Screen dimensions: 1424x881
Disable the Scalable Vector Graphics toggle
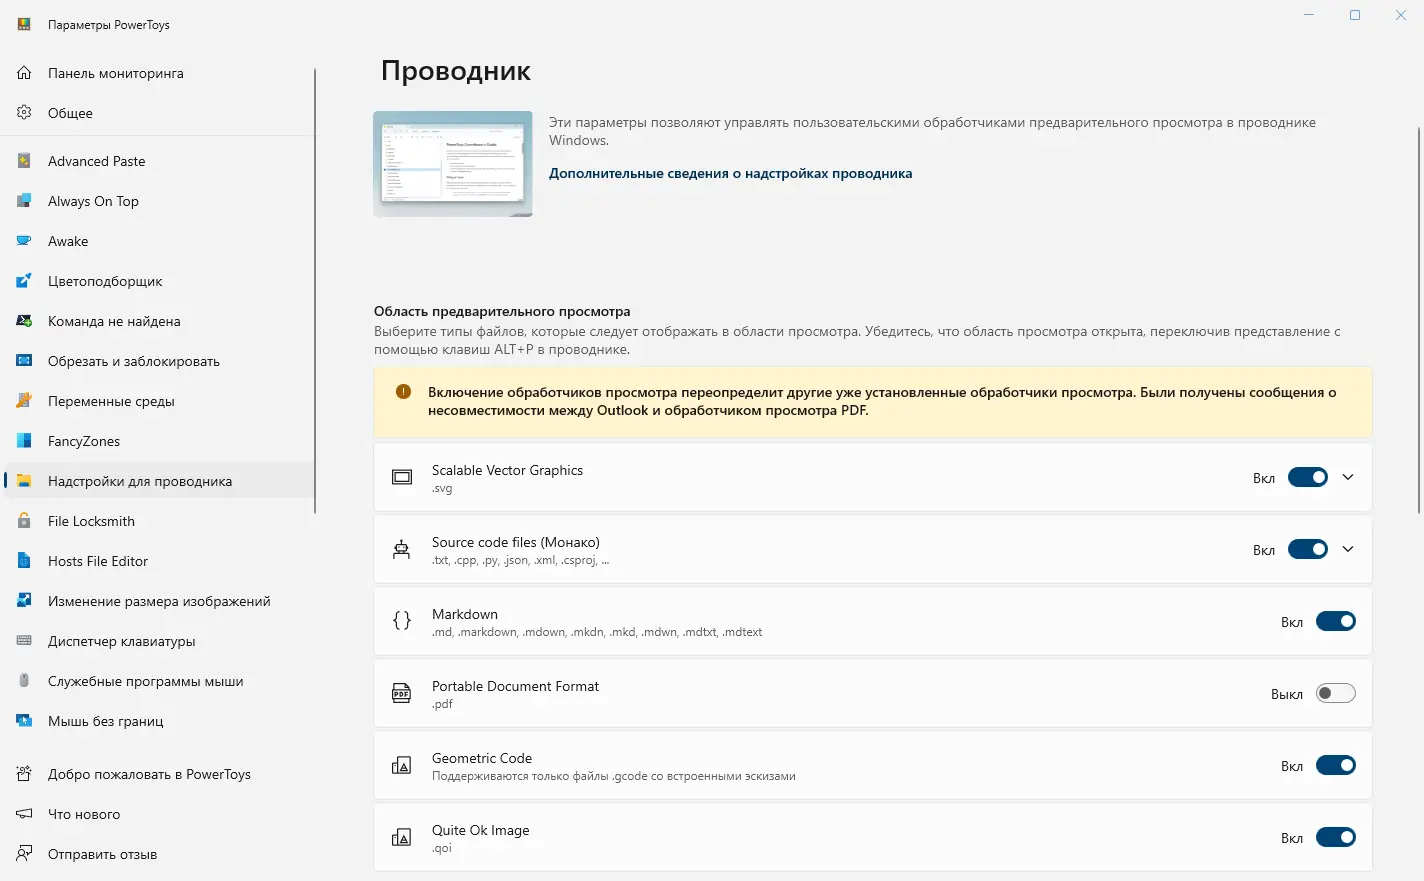tap(1307, 477)
